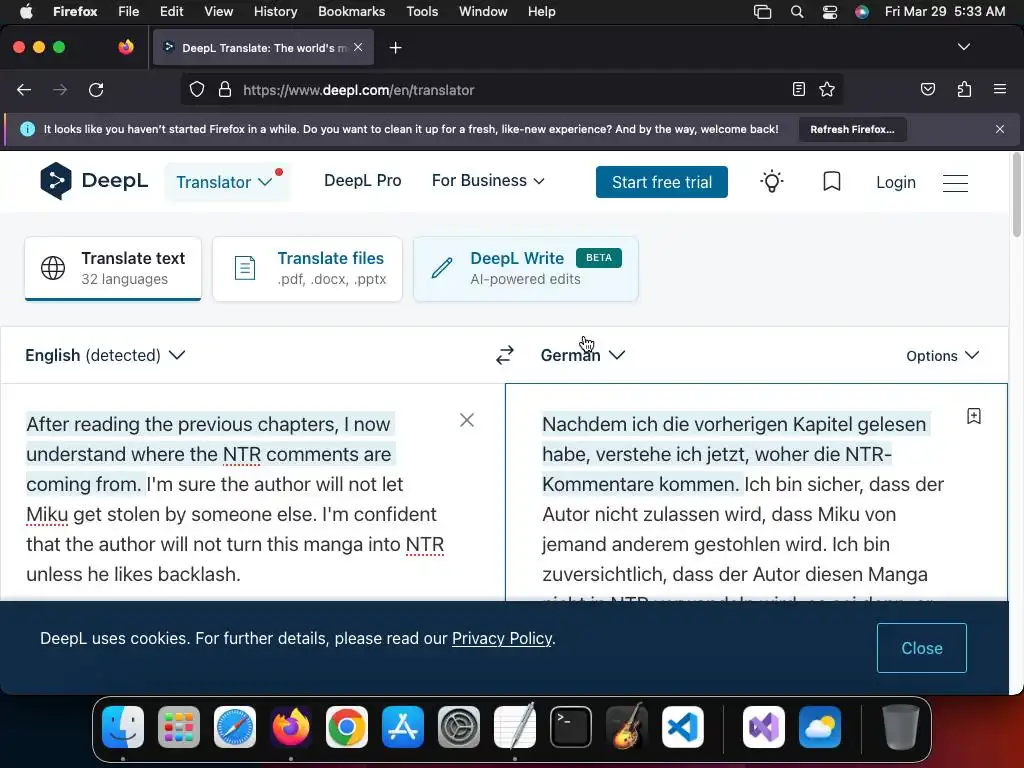Screen dimensions: 1024x768
Task: Click the site padlock icon
Action: click(225, 89)
